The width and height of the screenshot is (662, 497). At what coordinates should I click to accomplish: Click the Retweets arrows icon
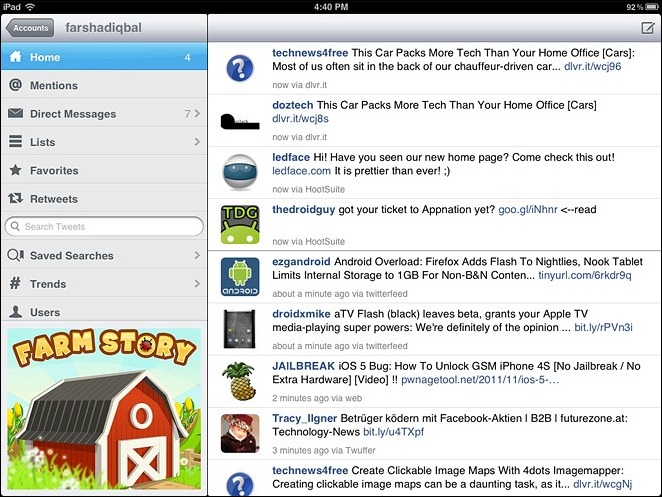tap(16, 198)
